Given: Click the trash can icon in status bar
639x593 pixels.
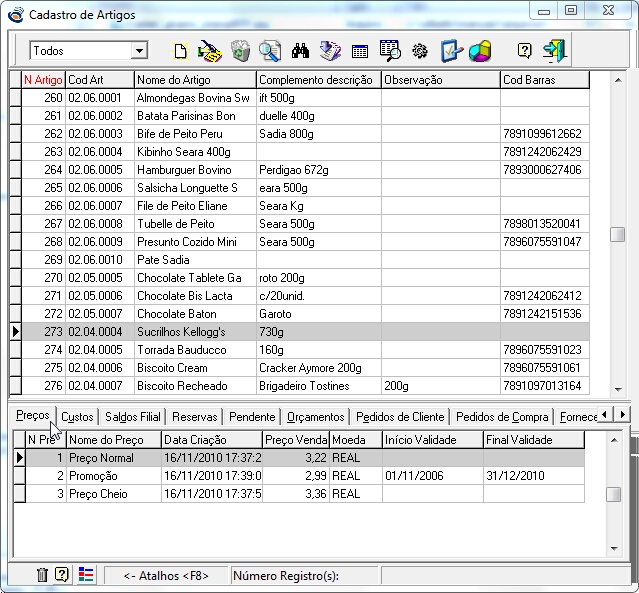Looking at the screenshot, I should click(42, 575).
